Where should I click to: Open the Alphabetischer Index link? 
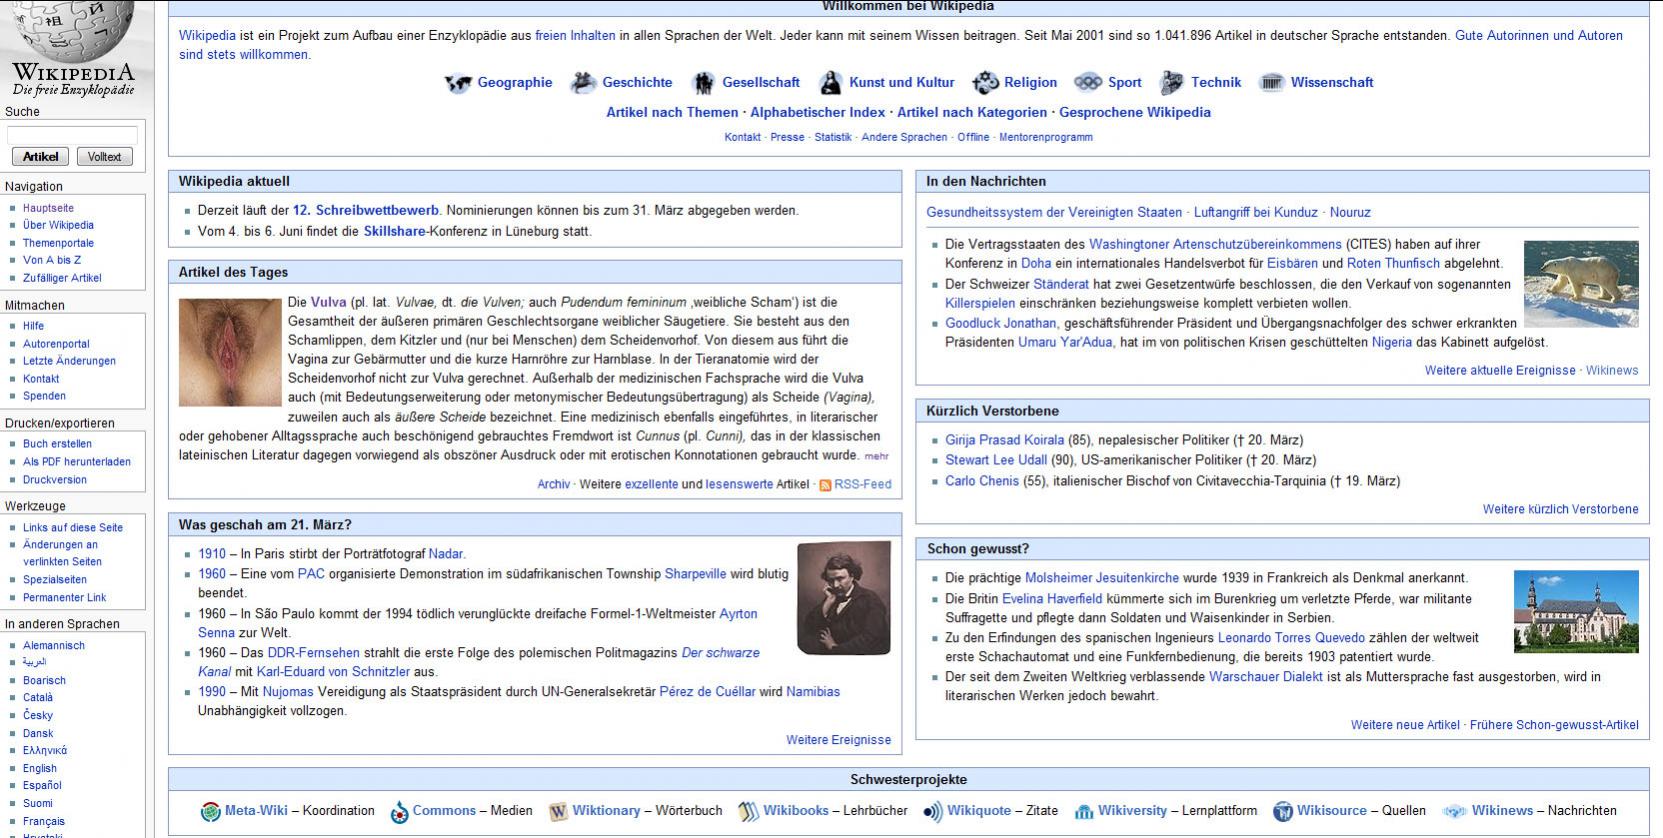(817, 113)
